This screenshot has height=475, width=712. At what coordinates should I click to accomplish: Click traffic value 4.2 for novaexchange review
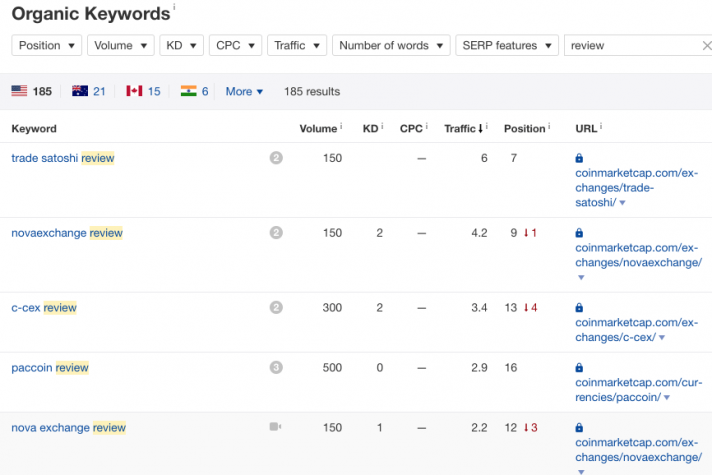point(479,233)
